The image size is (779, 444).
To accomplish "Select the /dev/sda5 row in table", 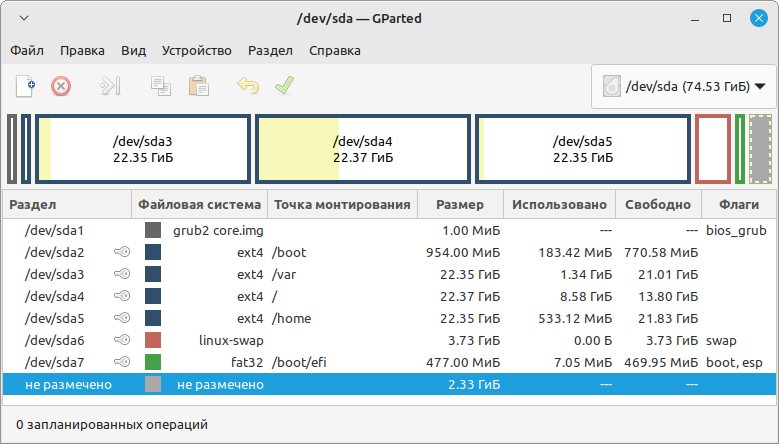I will coord(390,318).
